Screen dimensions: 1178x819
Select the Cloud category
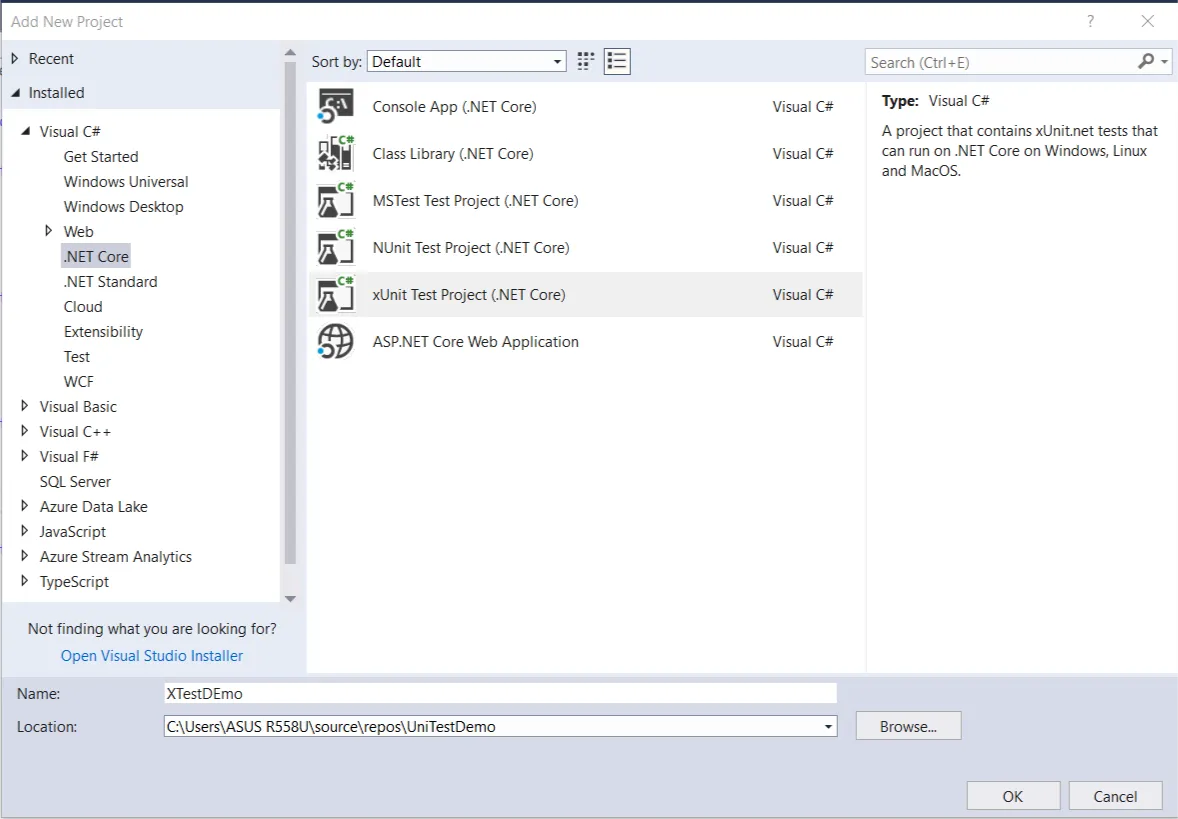pos(83,307)
